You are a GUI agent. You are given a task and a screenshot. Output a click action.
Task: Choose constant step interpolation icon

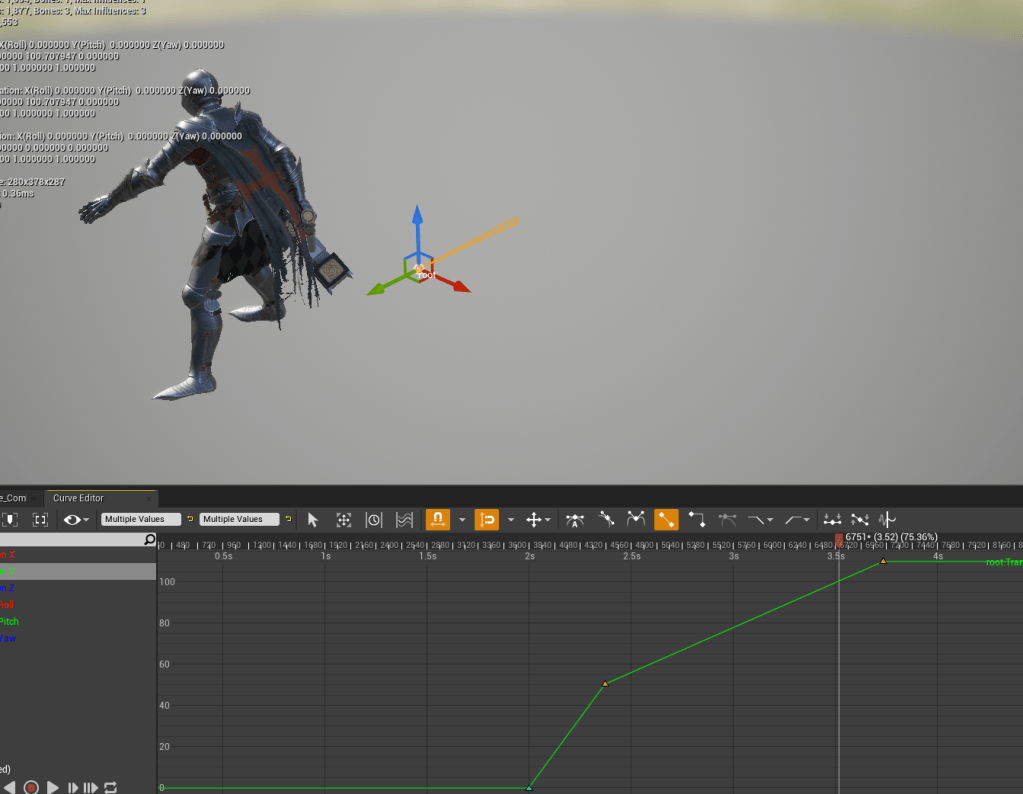697,520
